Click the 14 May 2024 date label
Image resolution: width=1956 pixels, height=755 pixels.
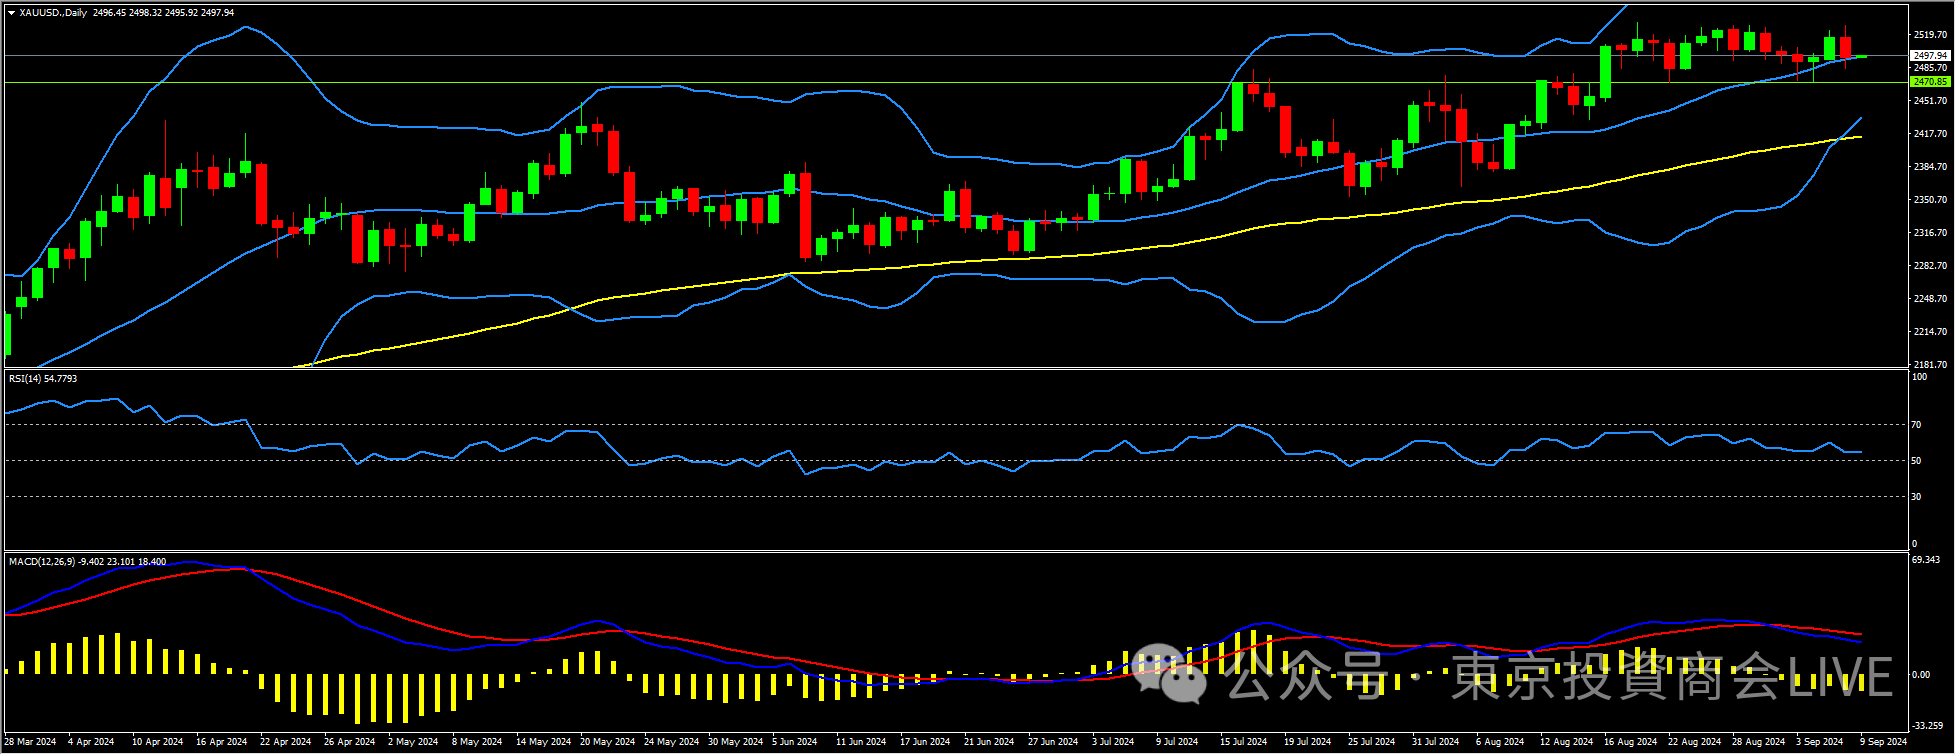point(543,742)
